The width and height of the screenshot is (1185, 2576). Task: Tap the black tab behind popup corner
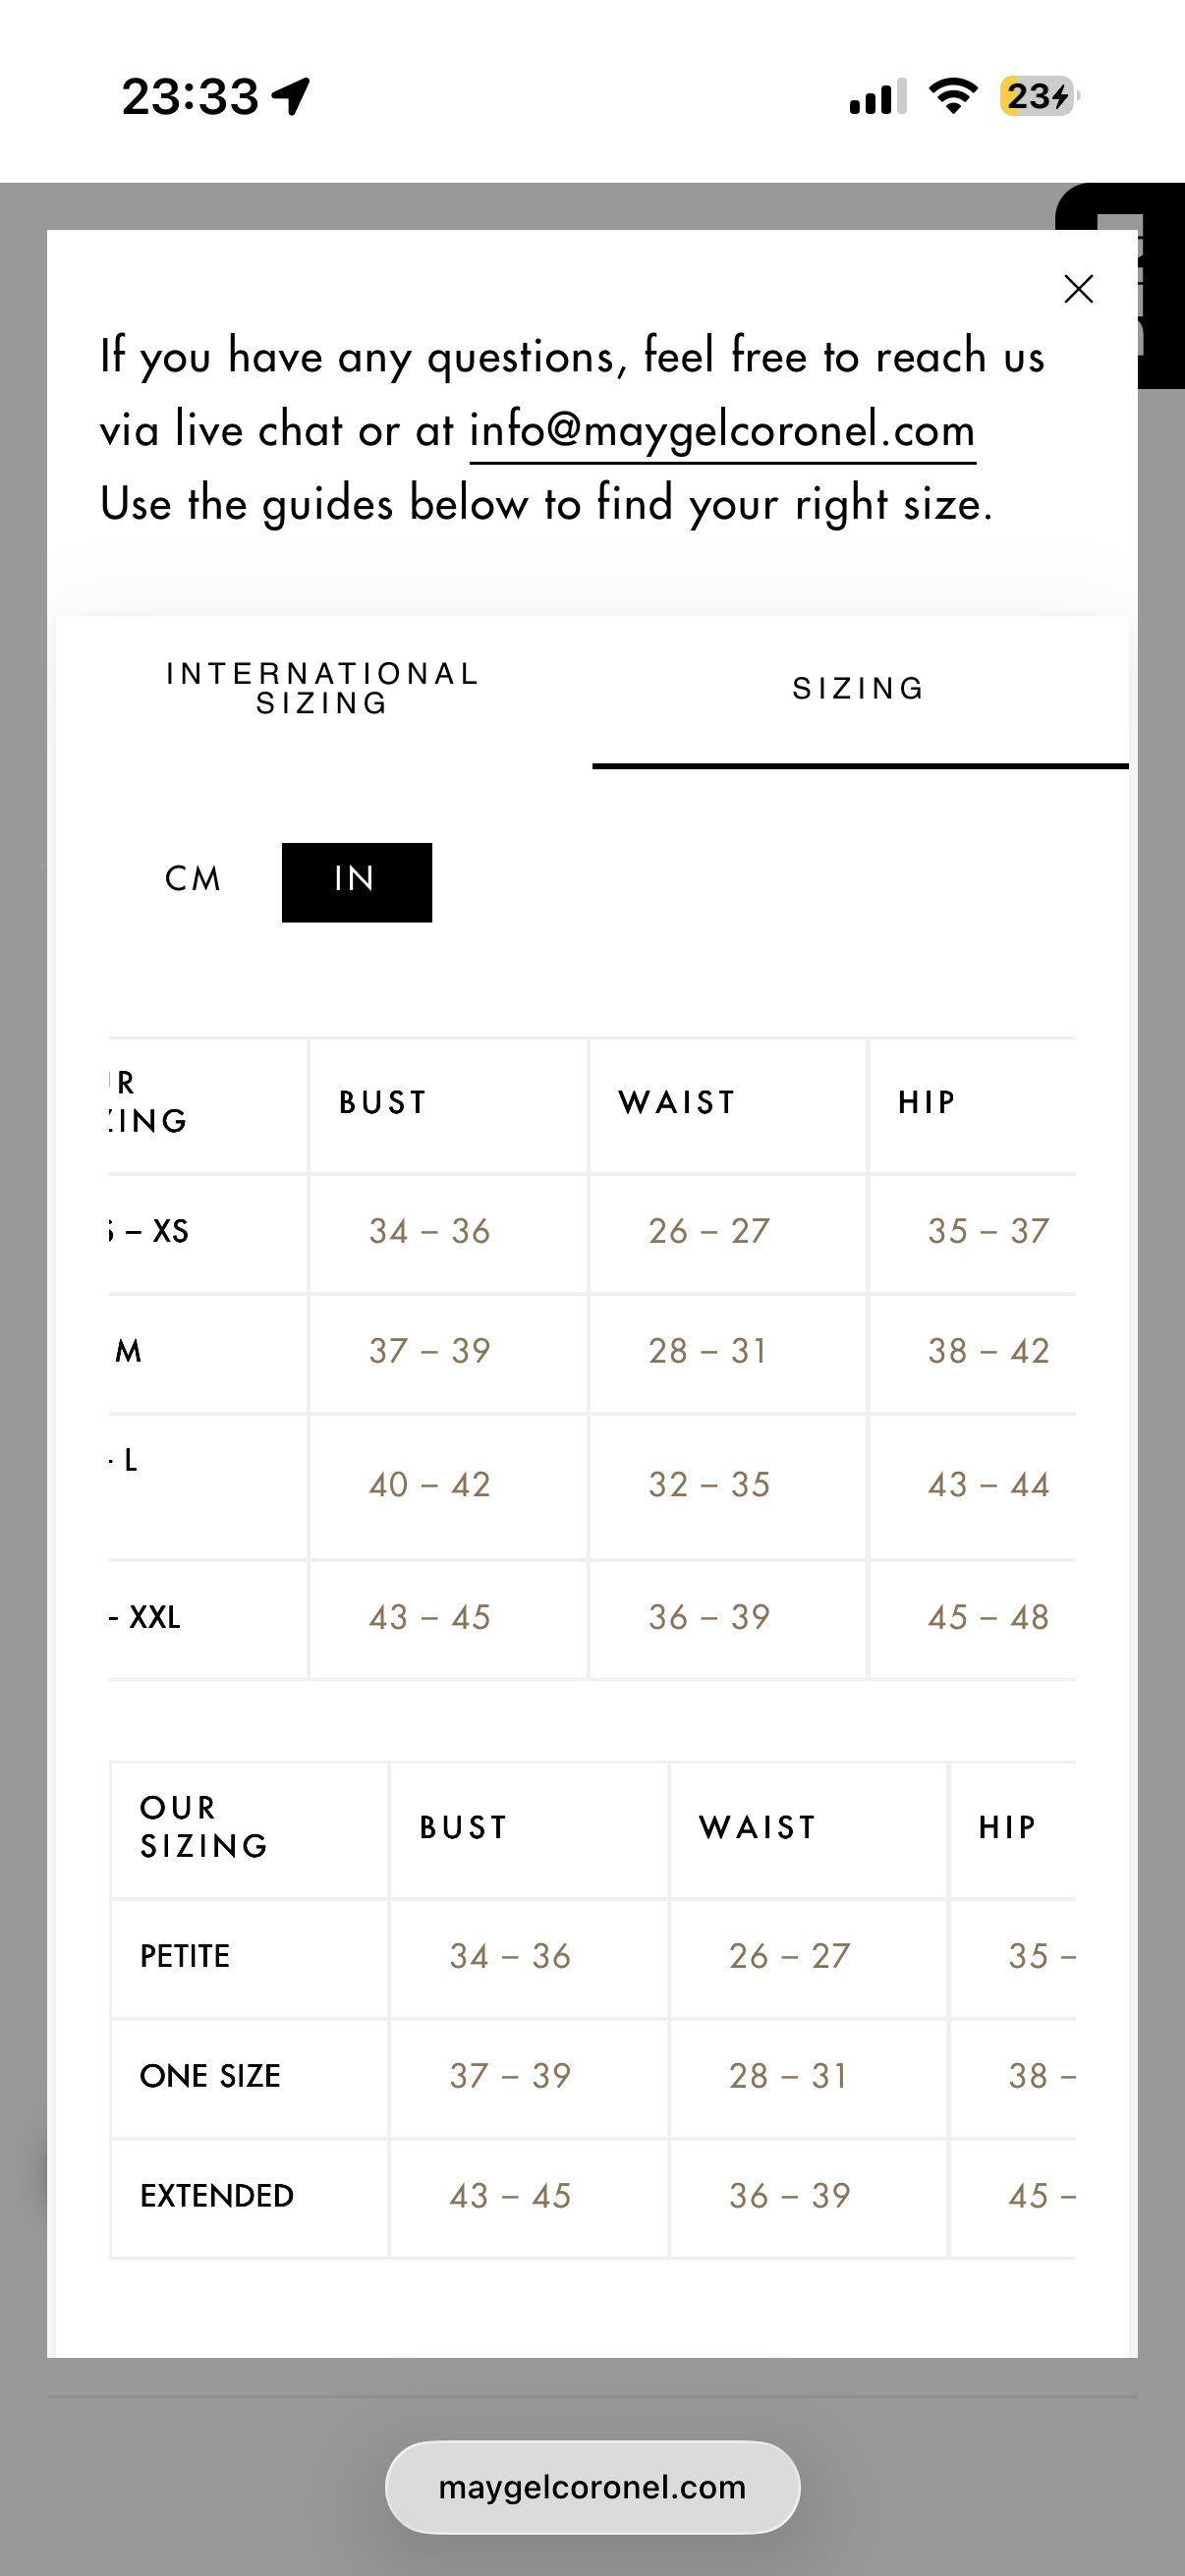pyautogui.click(x=1150, y=285)
